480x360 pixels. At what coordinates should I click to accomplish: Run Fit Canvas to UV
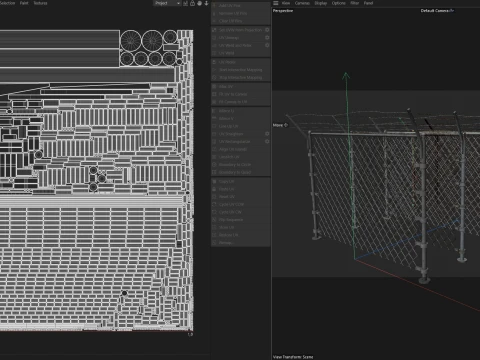(x=240, y=102)
